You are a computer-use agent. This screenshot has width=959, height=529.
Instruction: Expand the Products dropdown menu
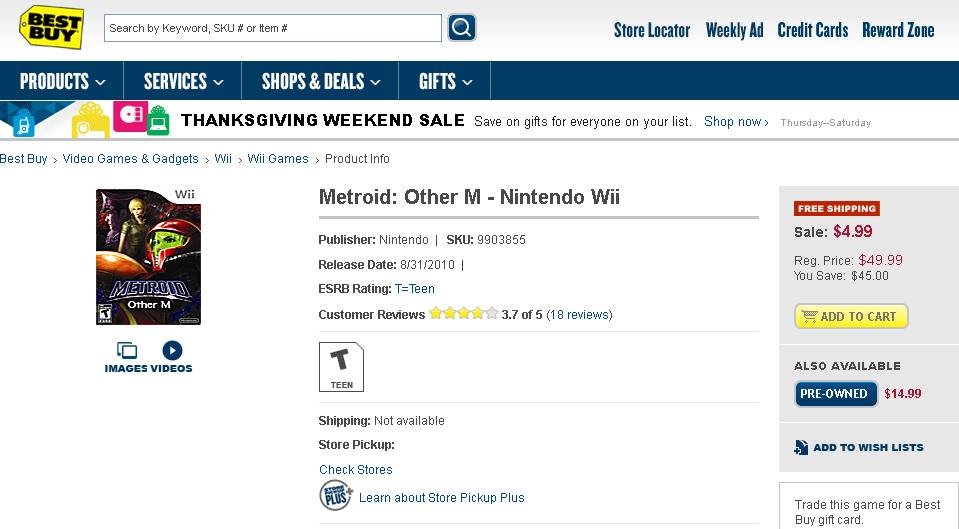(62, 81)
